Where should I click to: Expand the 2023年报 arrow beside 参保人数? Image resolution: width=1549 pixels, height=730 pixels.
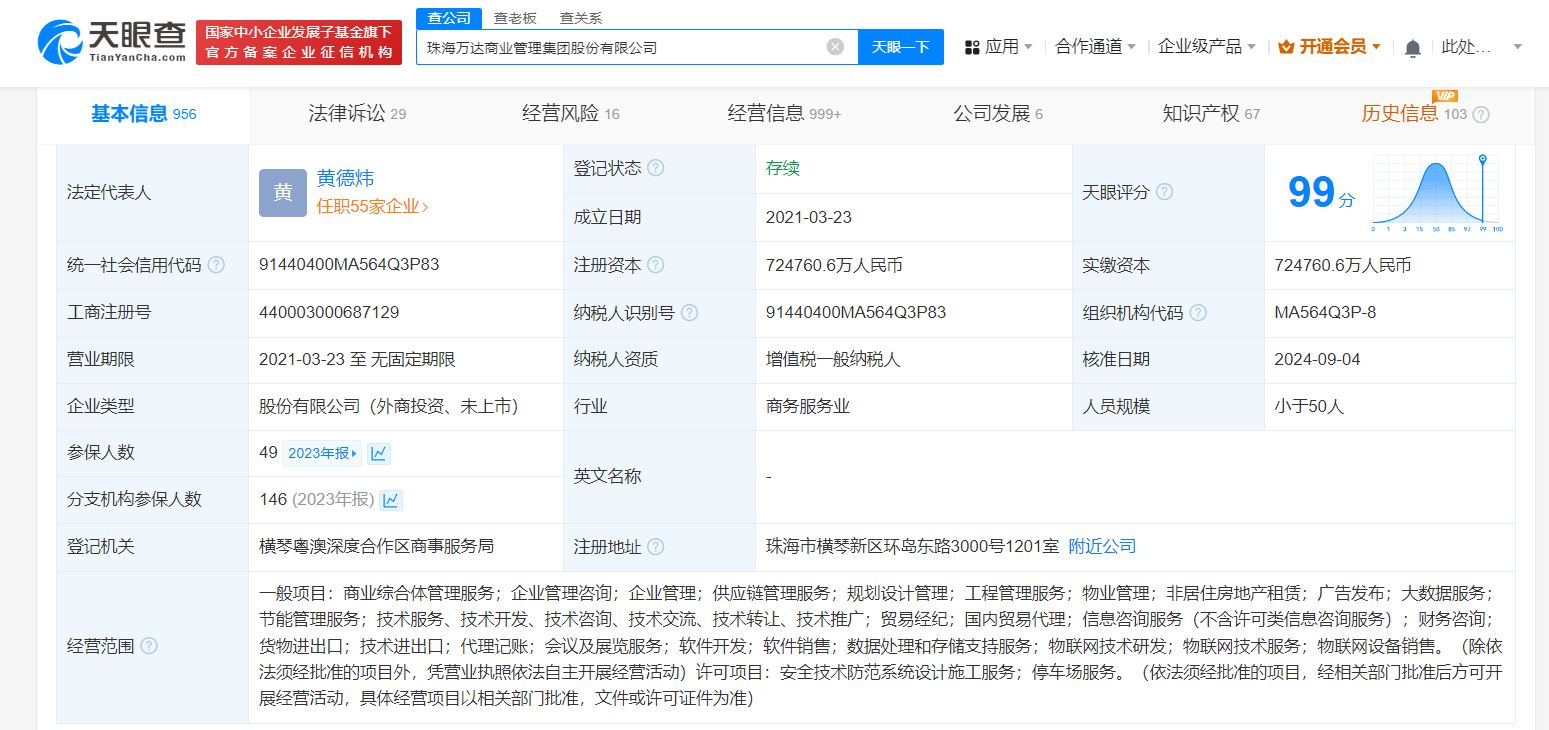(322, 453)
